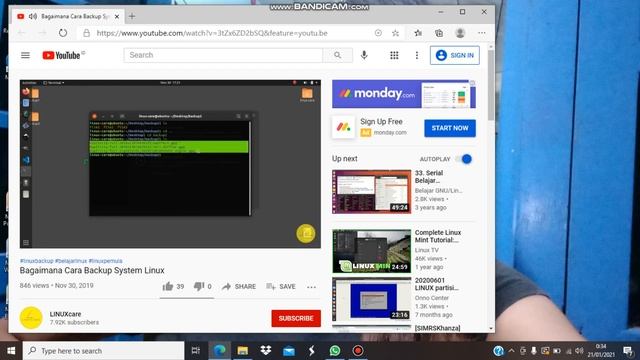Close the Bagaimana Cara Backup tab
Viewport: 640px width, 360px height.
(x=117, y=16)
